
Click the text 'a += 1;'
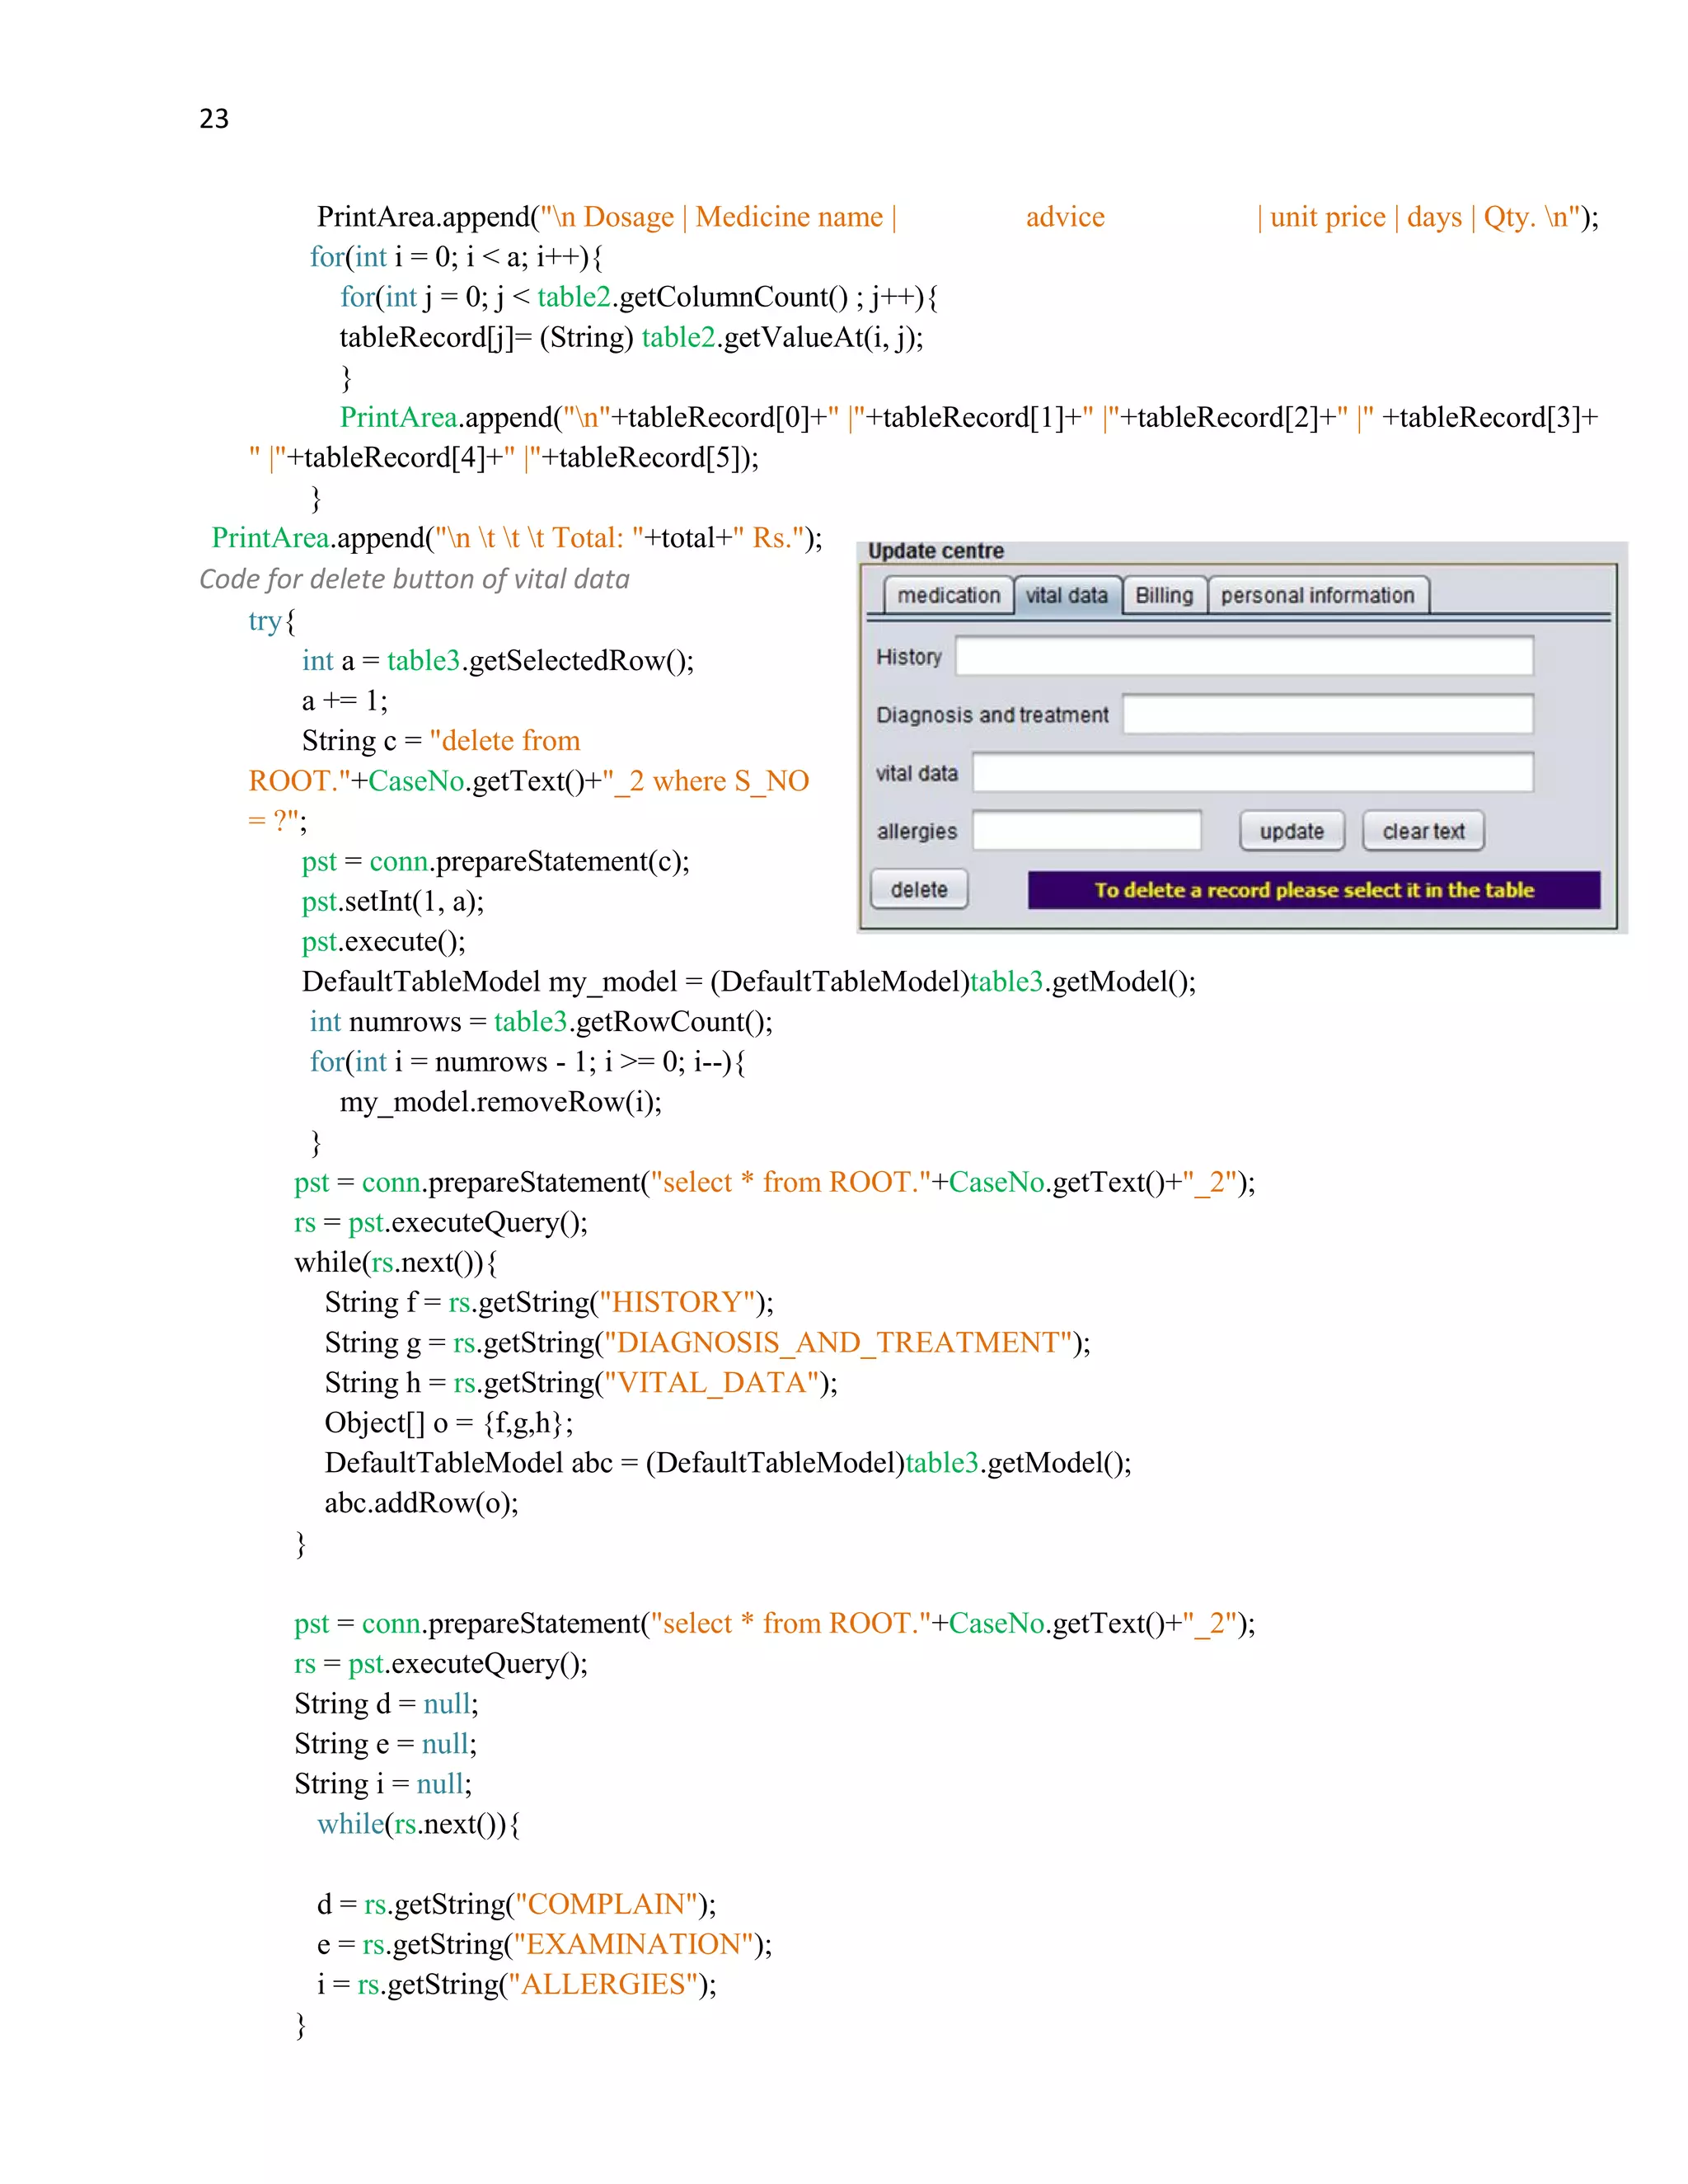345,701
